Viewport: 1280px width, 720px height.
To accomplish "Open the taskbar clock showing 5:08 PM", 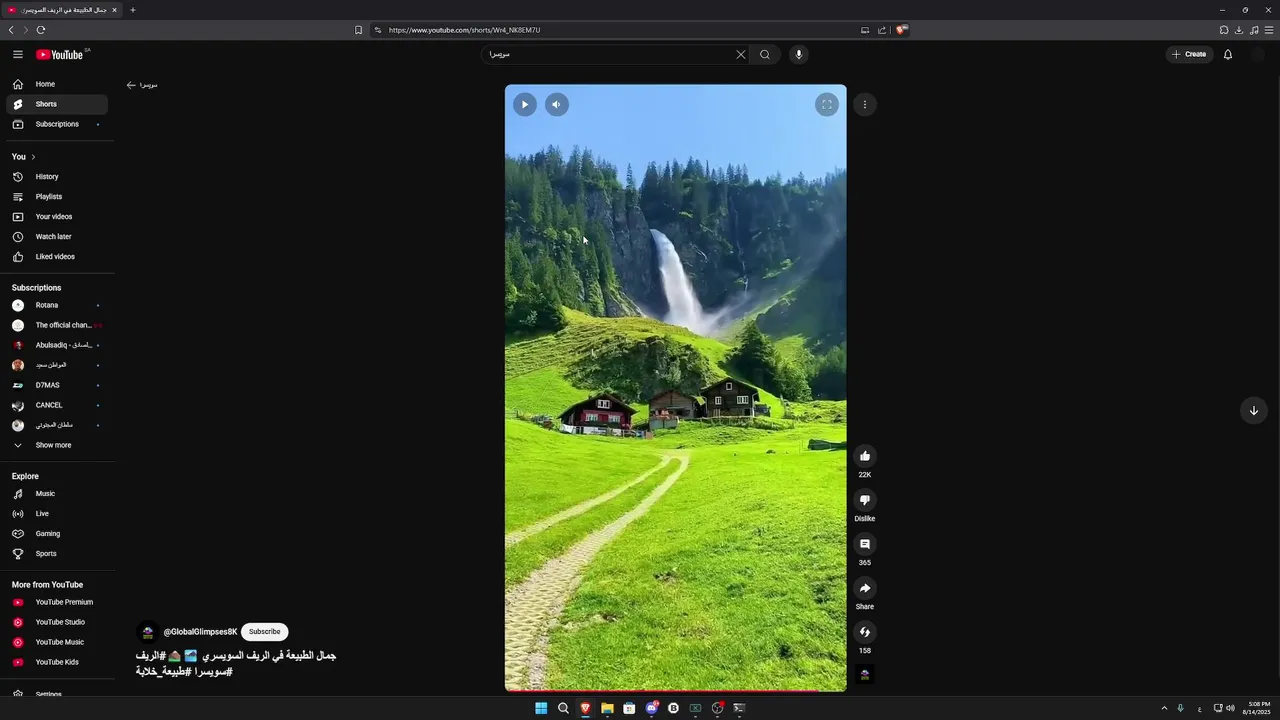I will pyautogui.click(x=1256, y=708).
